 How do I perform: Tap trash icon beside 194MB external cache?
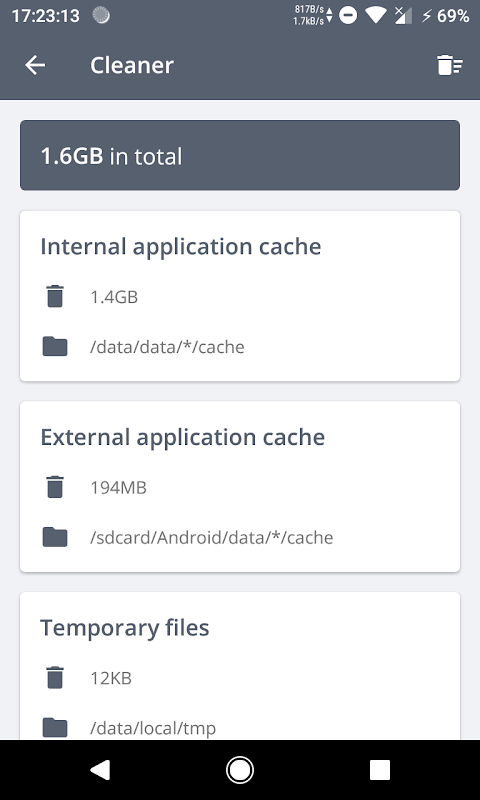click(x=55, y=487)
